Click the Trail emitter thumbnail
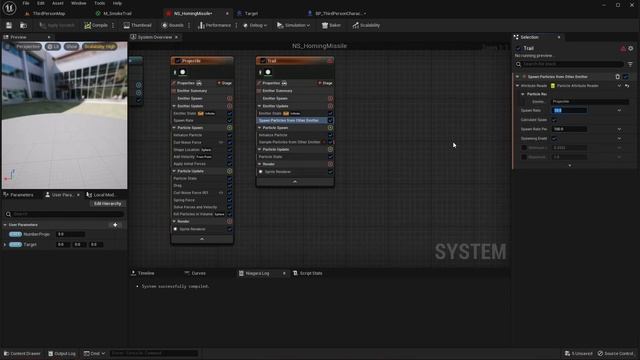Screen dimensions: 640x360 (268, 72)
